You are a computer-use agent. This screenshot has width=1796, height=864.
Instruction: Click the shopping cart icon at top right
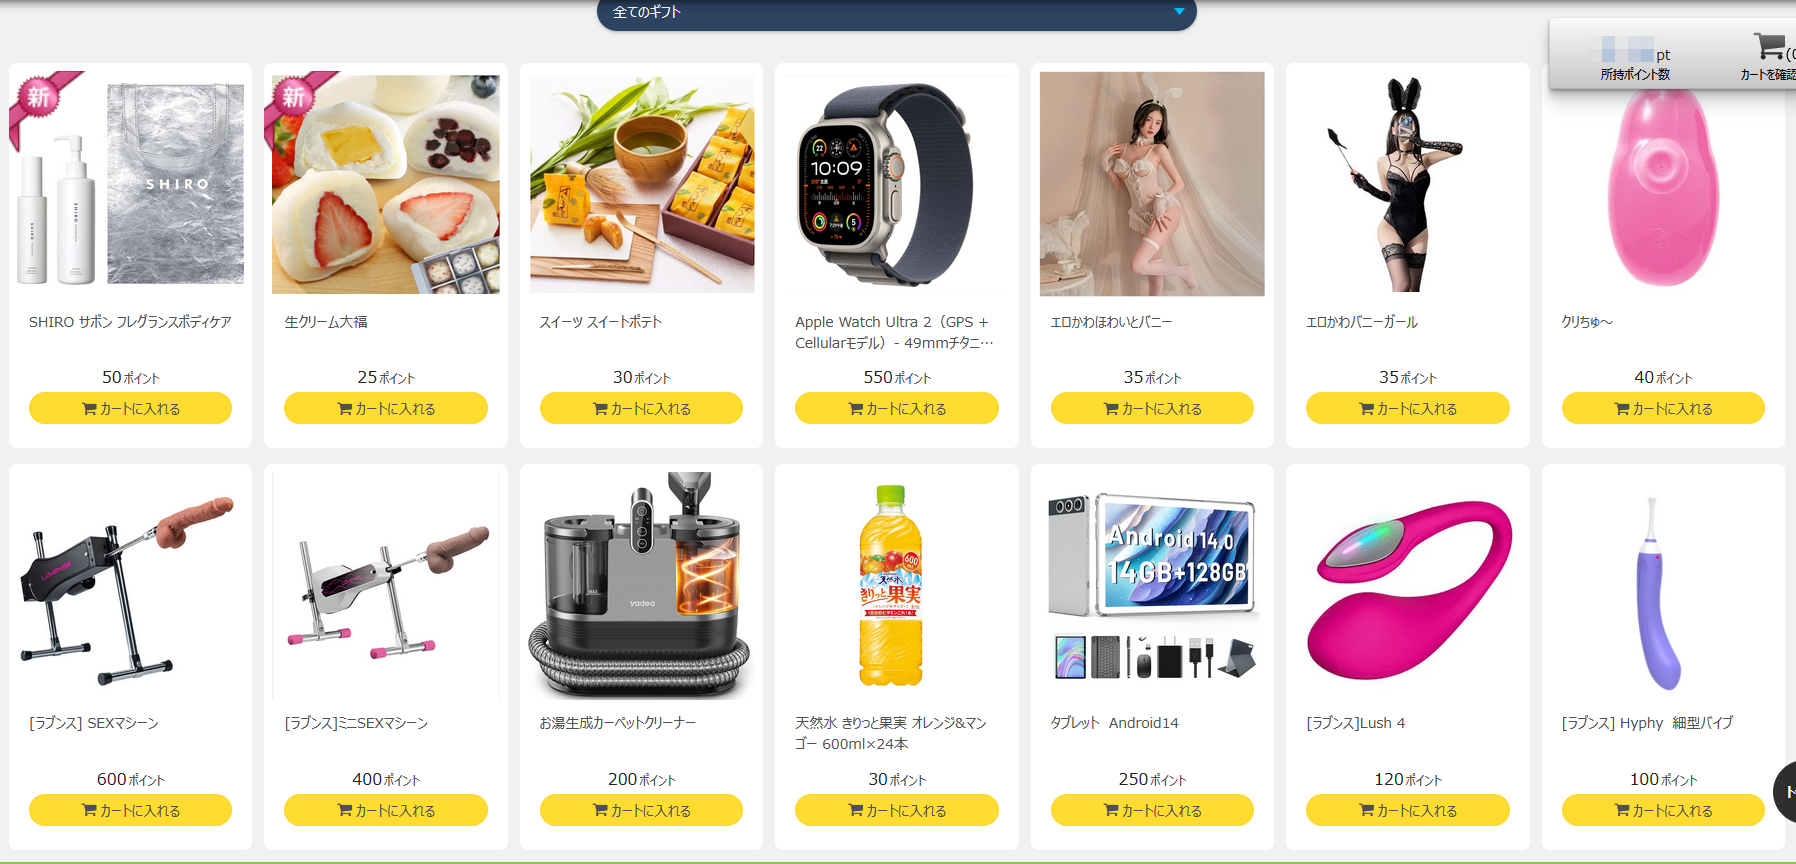point(1769,47)
